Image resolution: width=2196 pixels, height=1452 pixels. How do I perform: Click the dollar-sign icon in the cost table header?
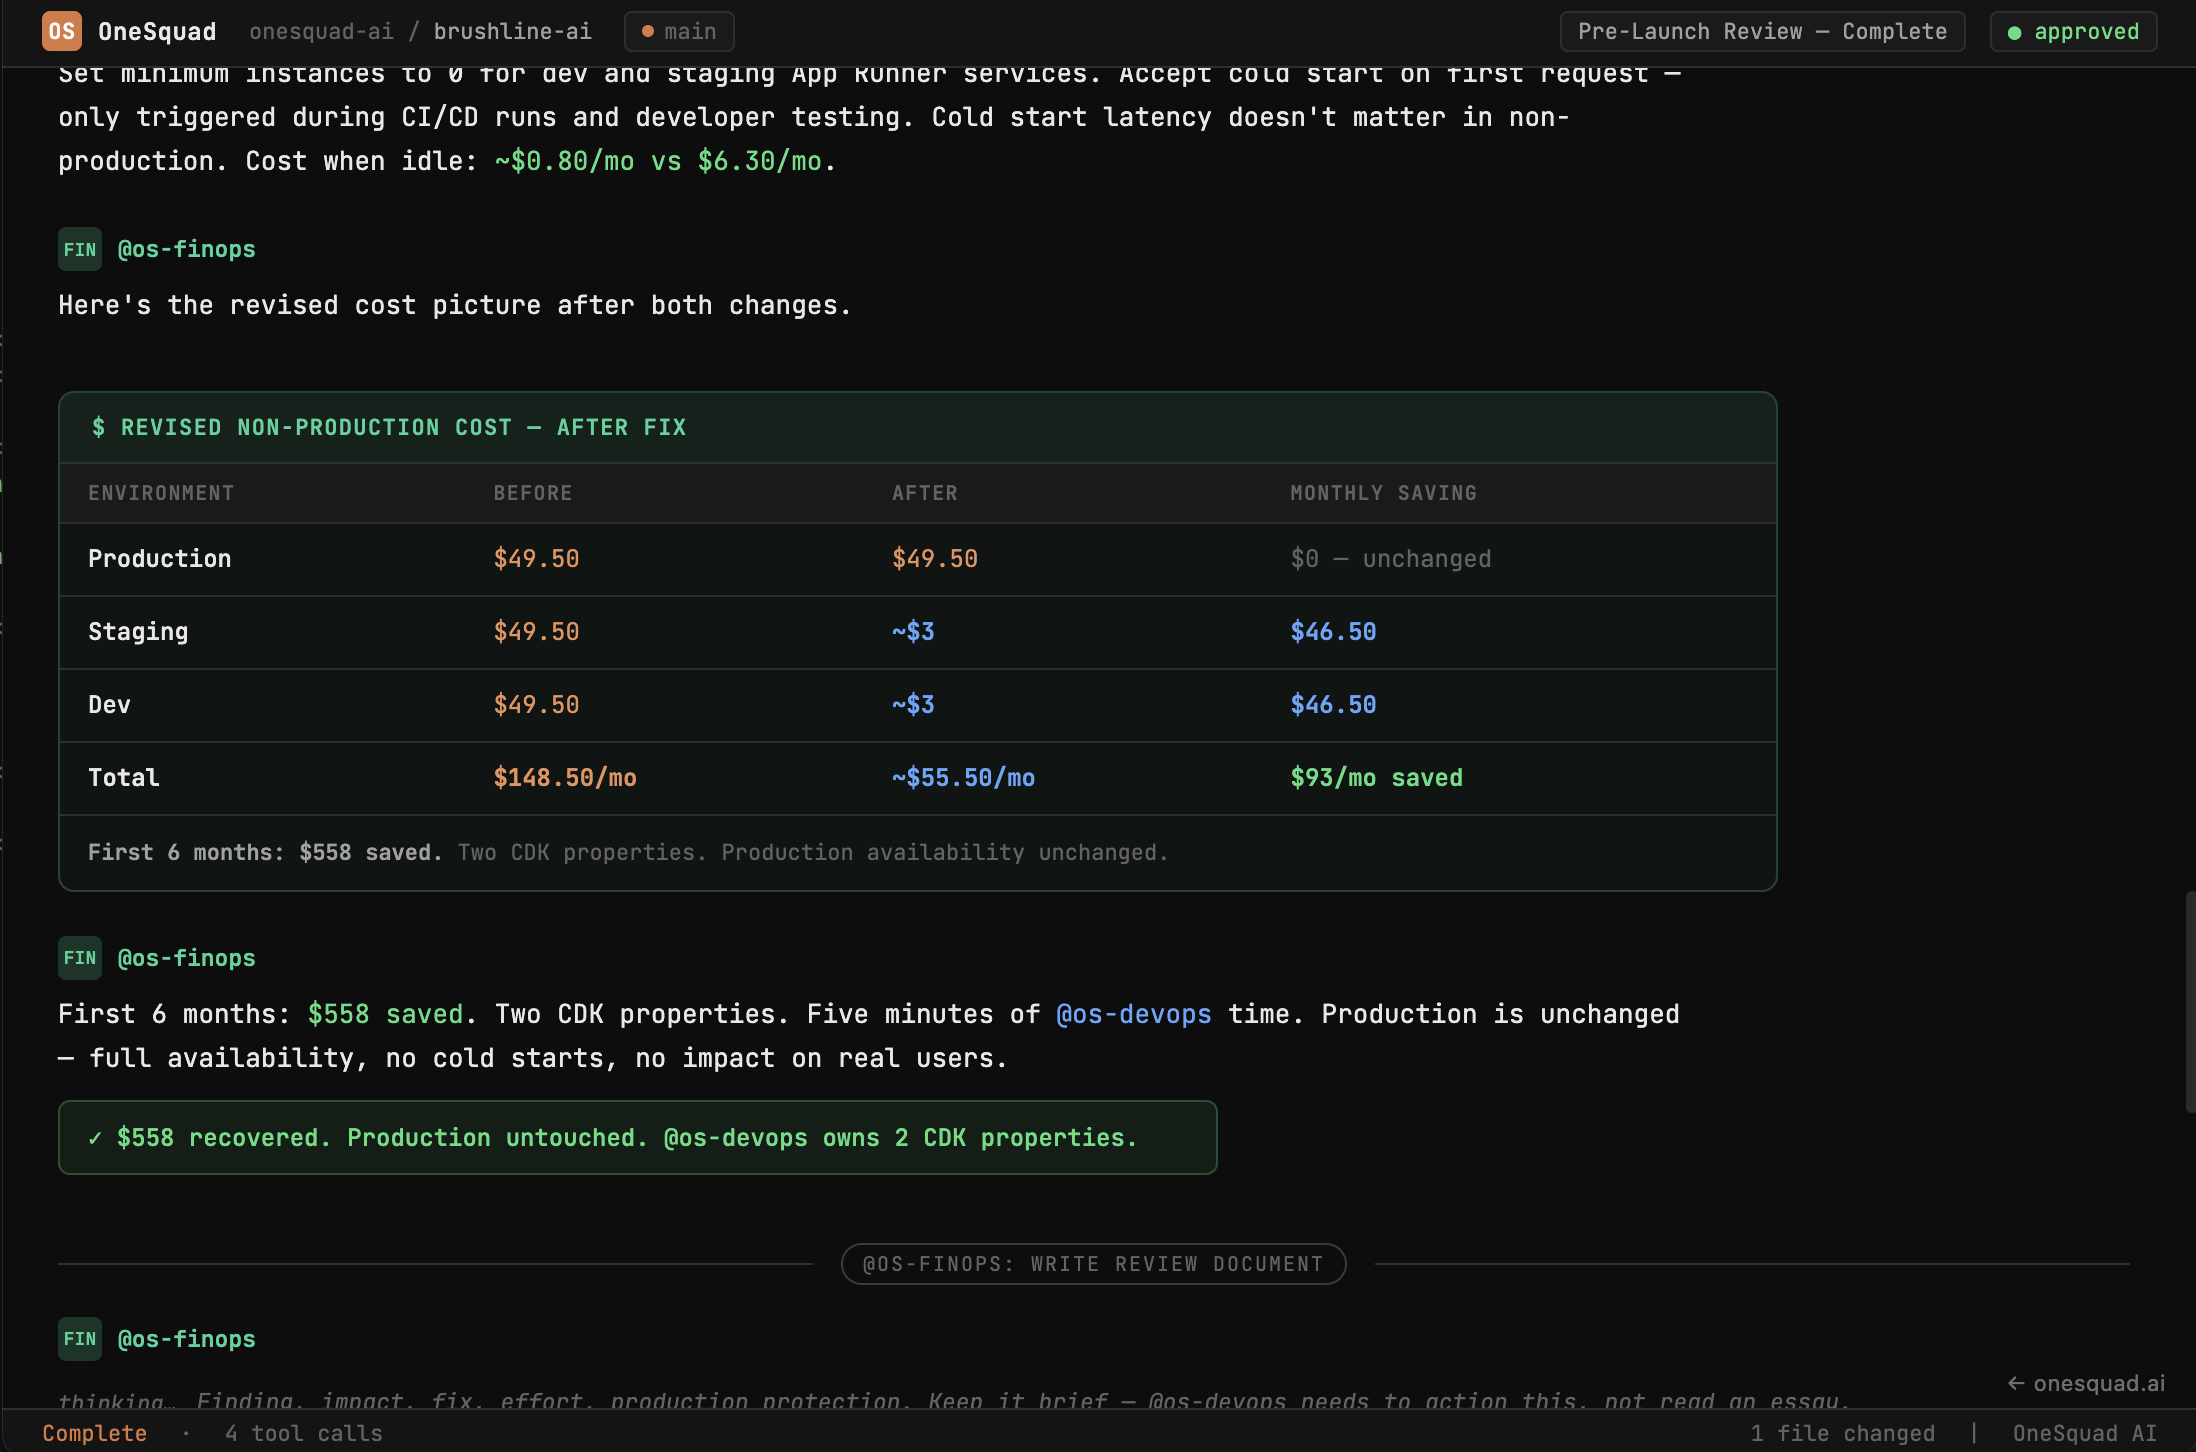[98, 427]
